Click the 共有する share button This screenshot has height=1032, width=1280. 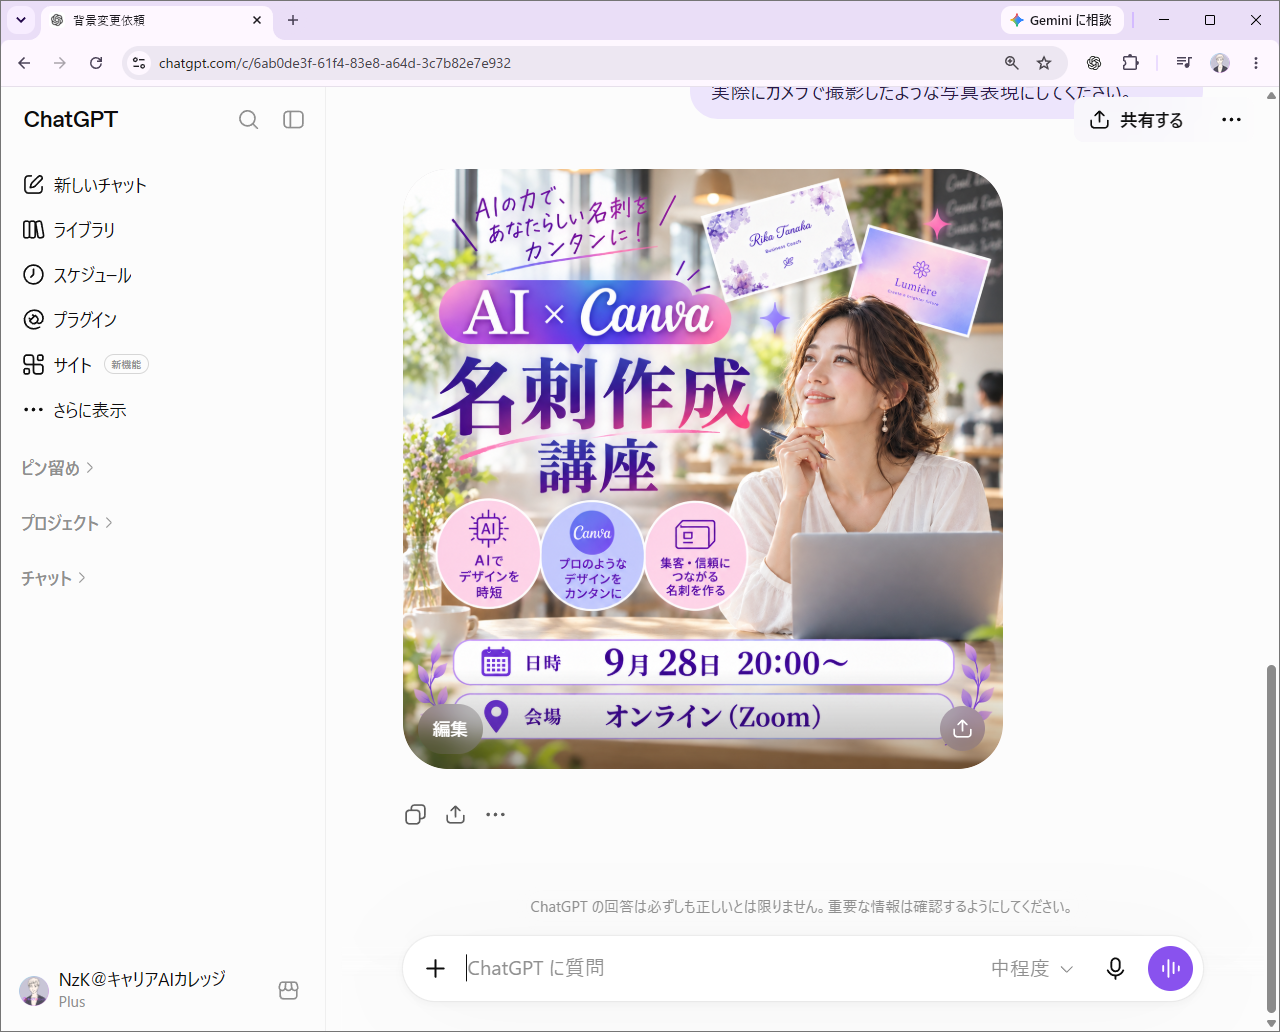pos(1136,120)
